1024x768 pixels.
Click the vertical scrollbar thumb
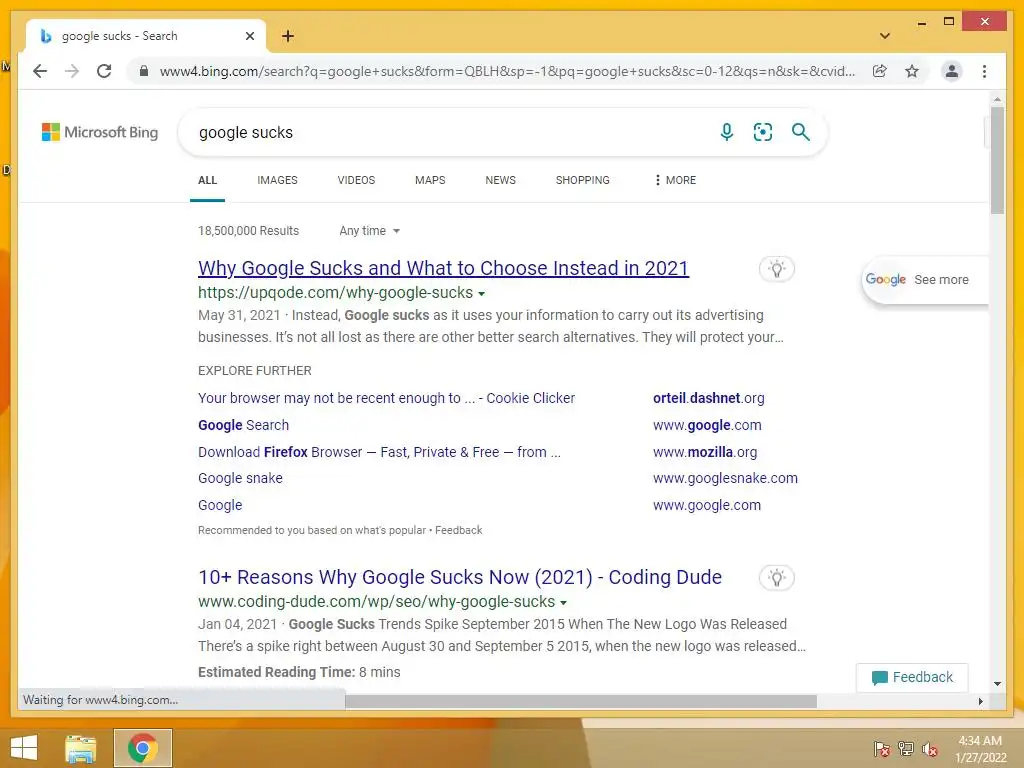click(997, 160)
